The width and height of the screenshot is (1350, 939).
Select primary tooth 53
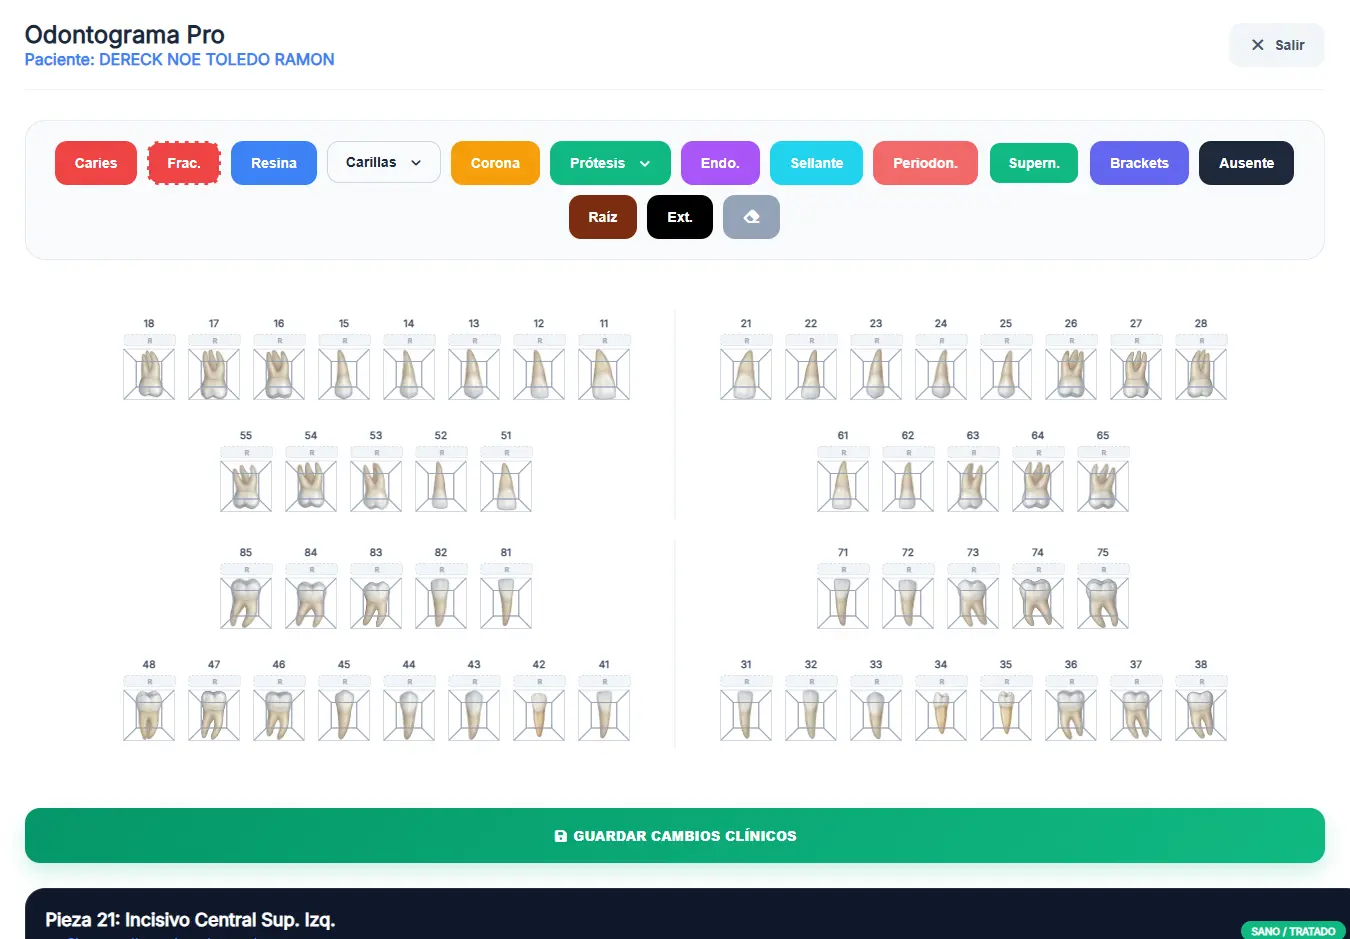point(376,486)
